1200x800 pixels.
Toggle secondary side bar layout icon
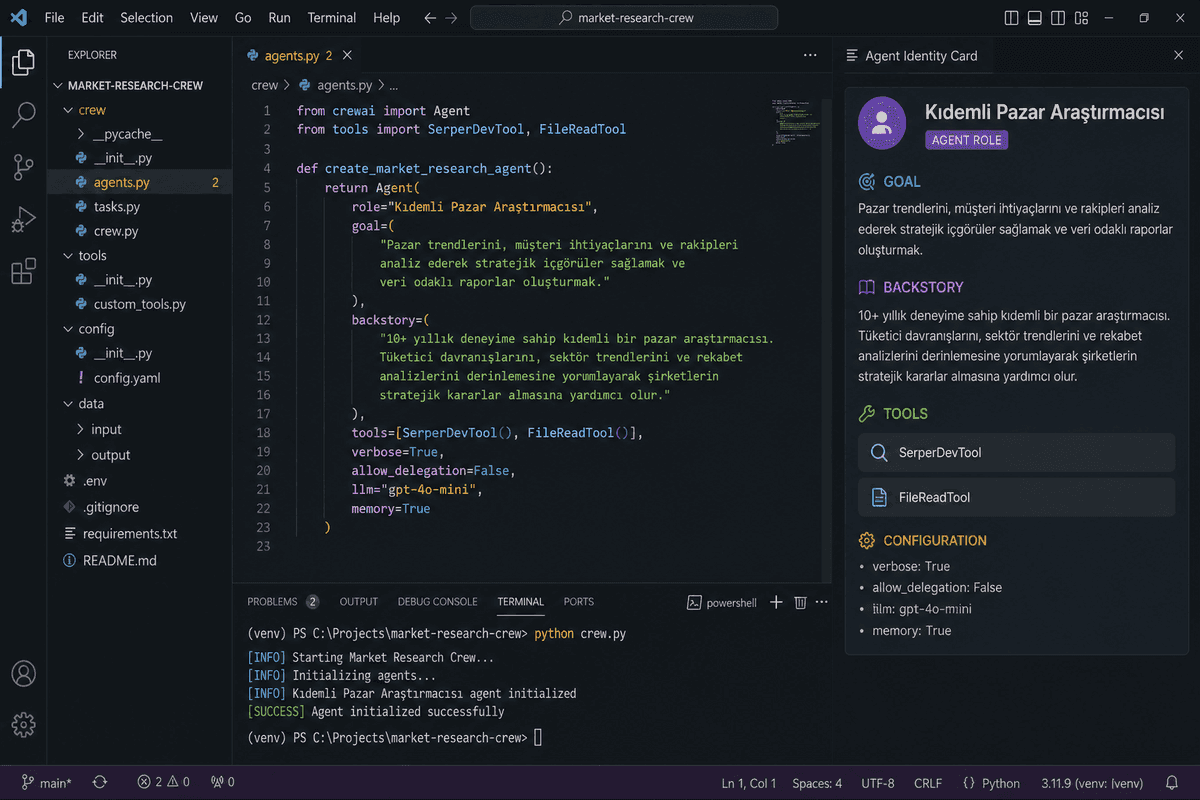1057,18
